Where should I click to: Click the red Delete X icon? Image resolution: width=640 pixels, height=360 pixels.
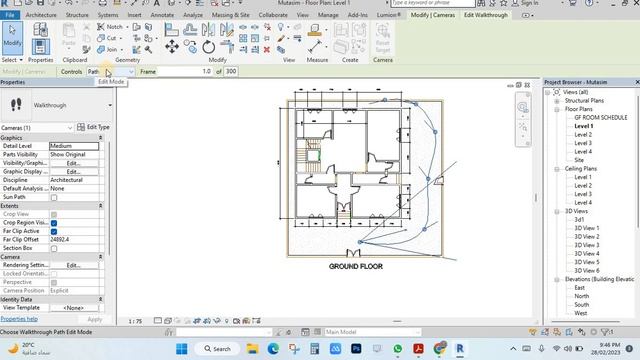coord(267,49)
